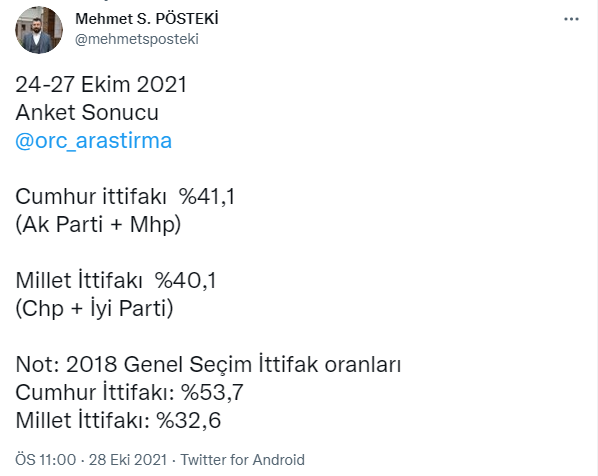Click the 28 Eki 2021 date
The height and width of the screenshot is (476, 598).
point(128,460)
